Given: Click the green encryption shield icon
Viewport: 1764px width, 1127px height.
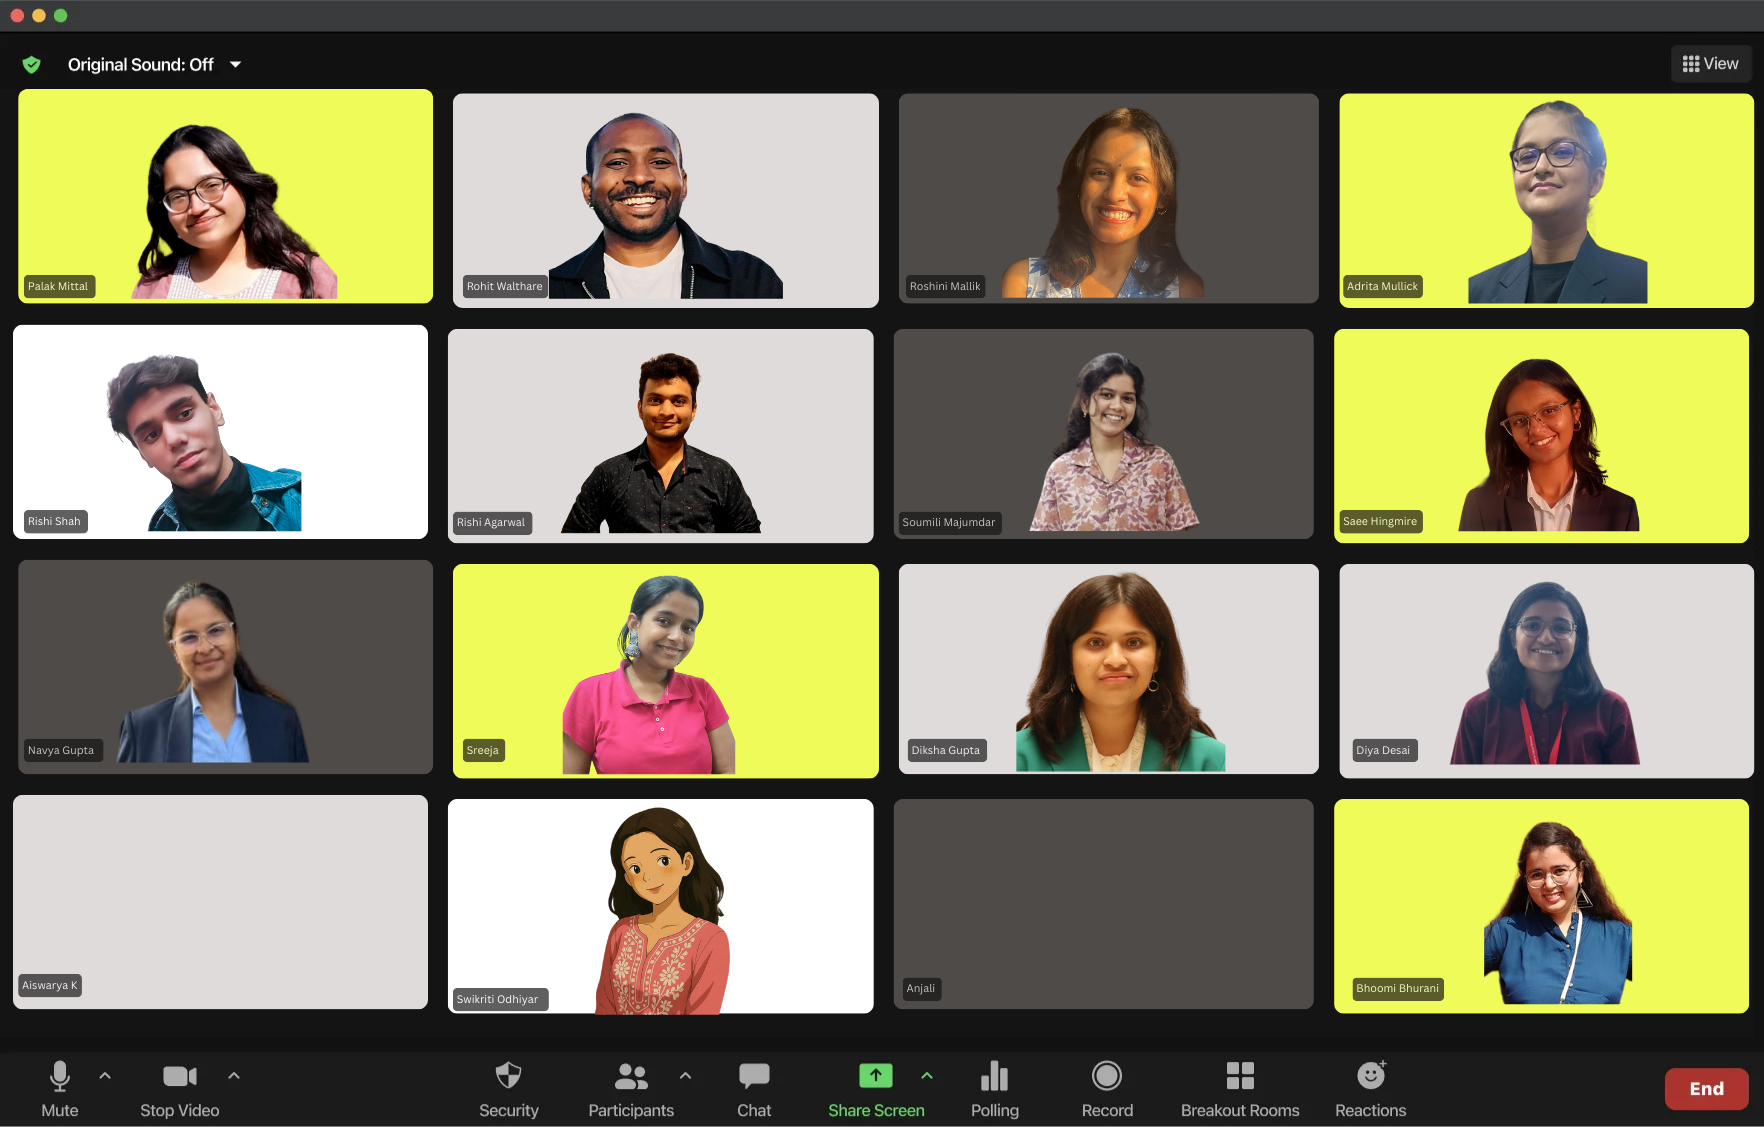Looking at the screenshot, I should 32,65.
